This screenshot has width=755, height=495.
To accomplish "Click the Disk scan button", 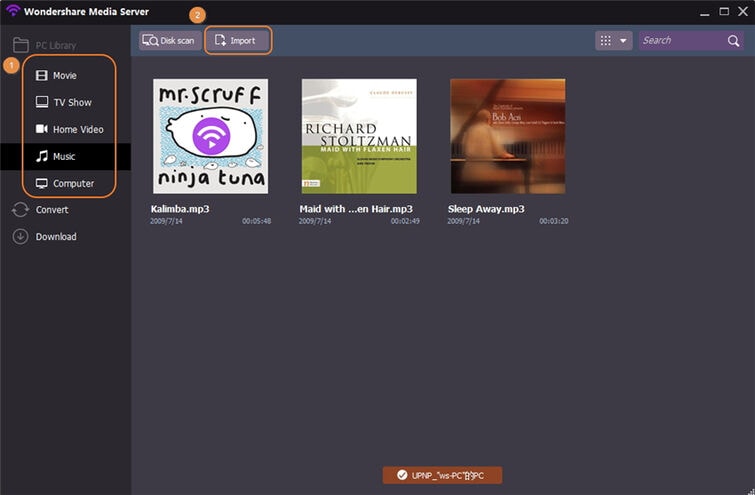I will [169, 40].
